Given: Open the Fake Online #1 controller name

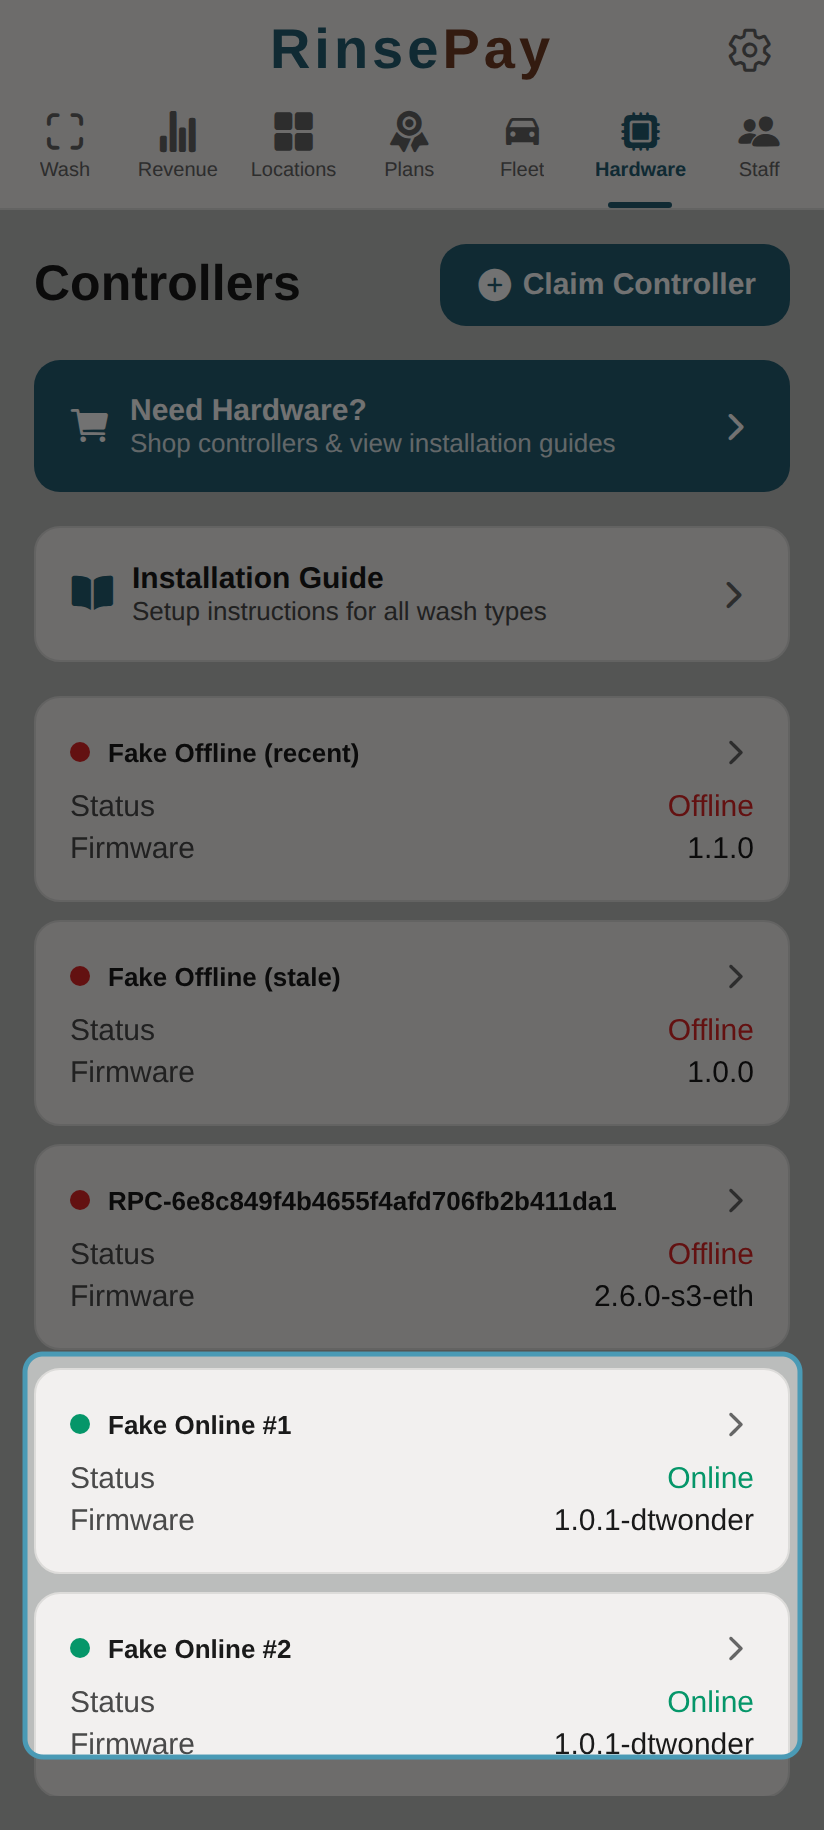Looking at the screenshot, I should [x=200, y=1425].
